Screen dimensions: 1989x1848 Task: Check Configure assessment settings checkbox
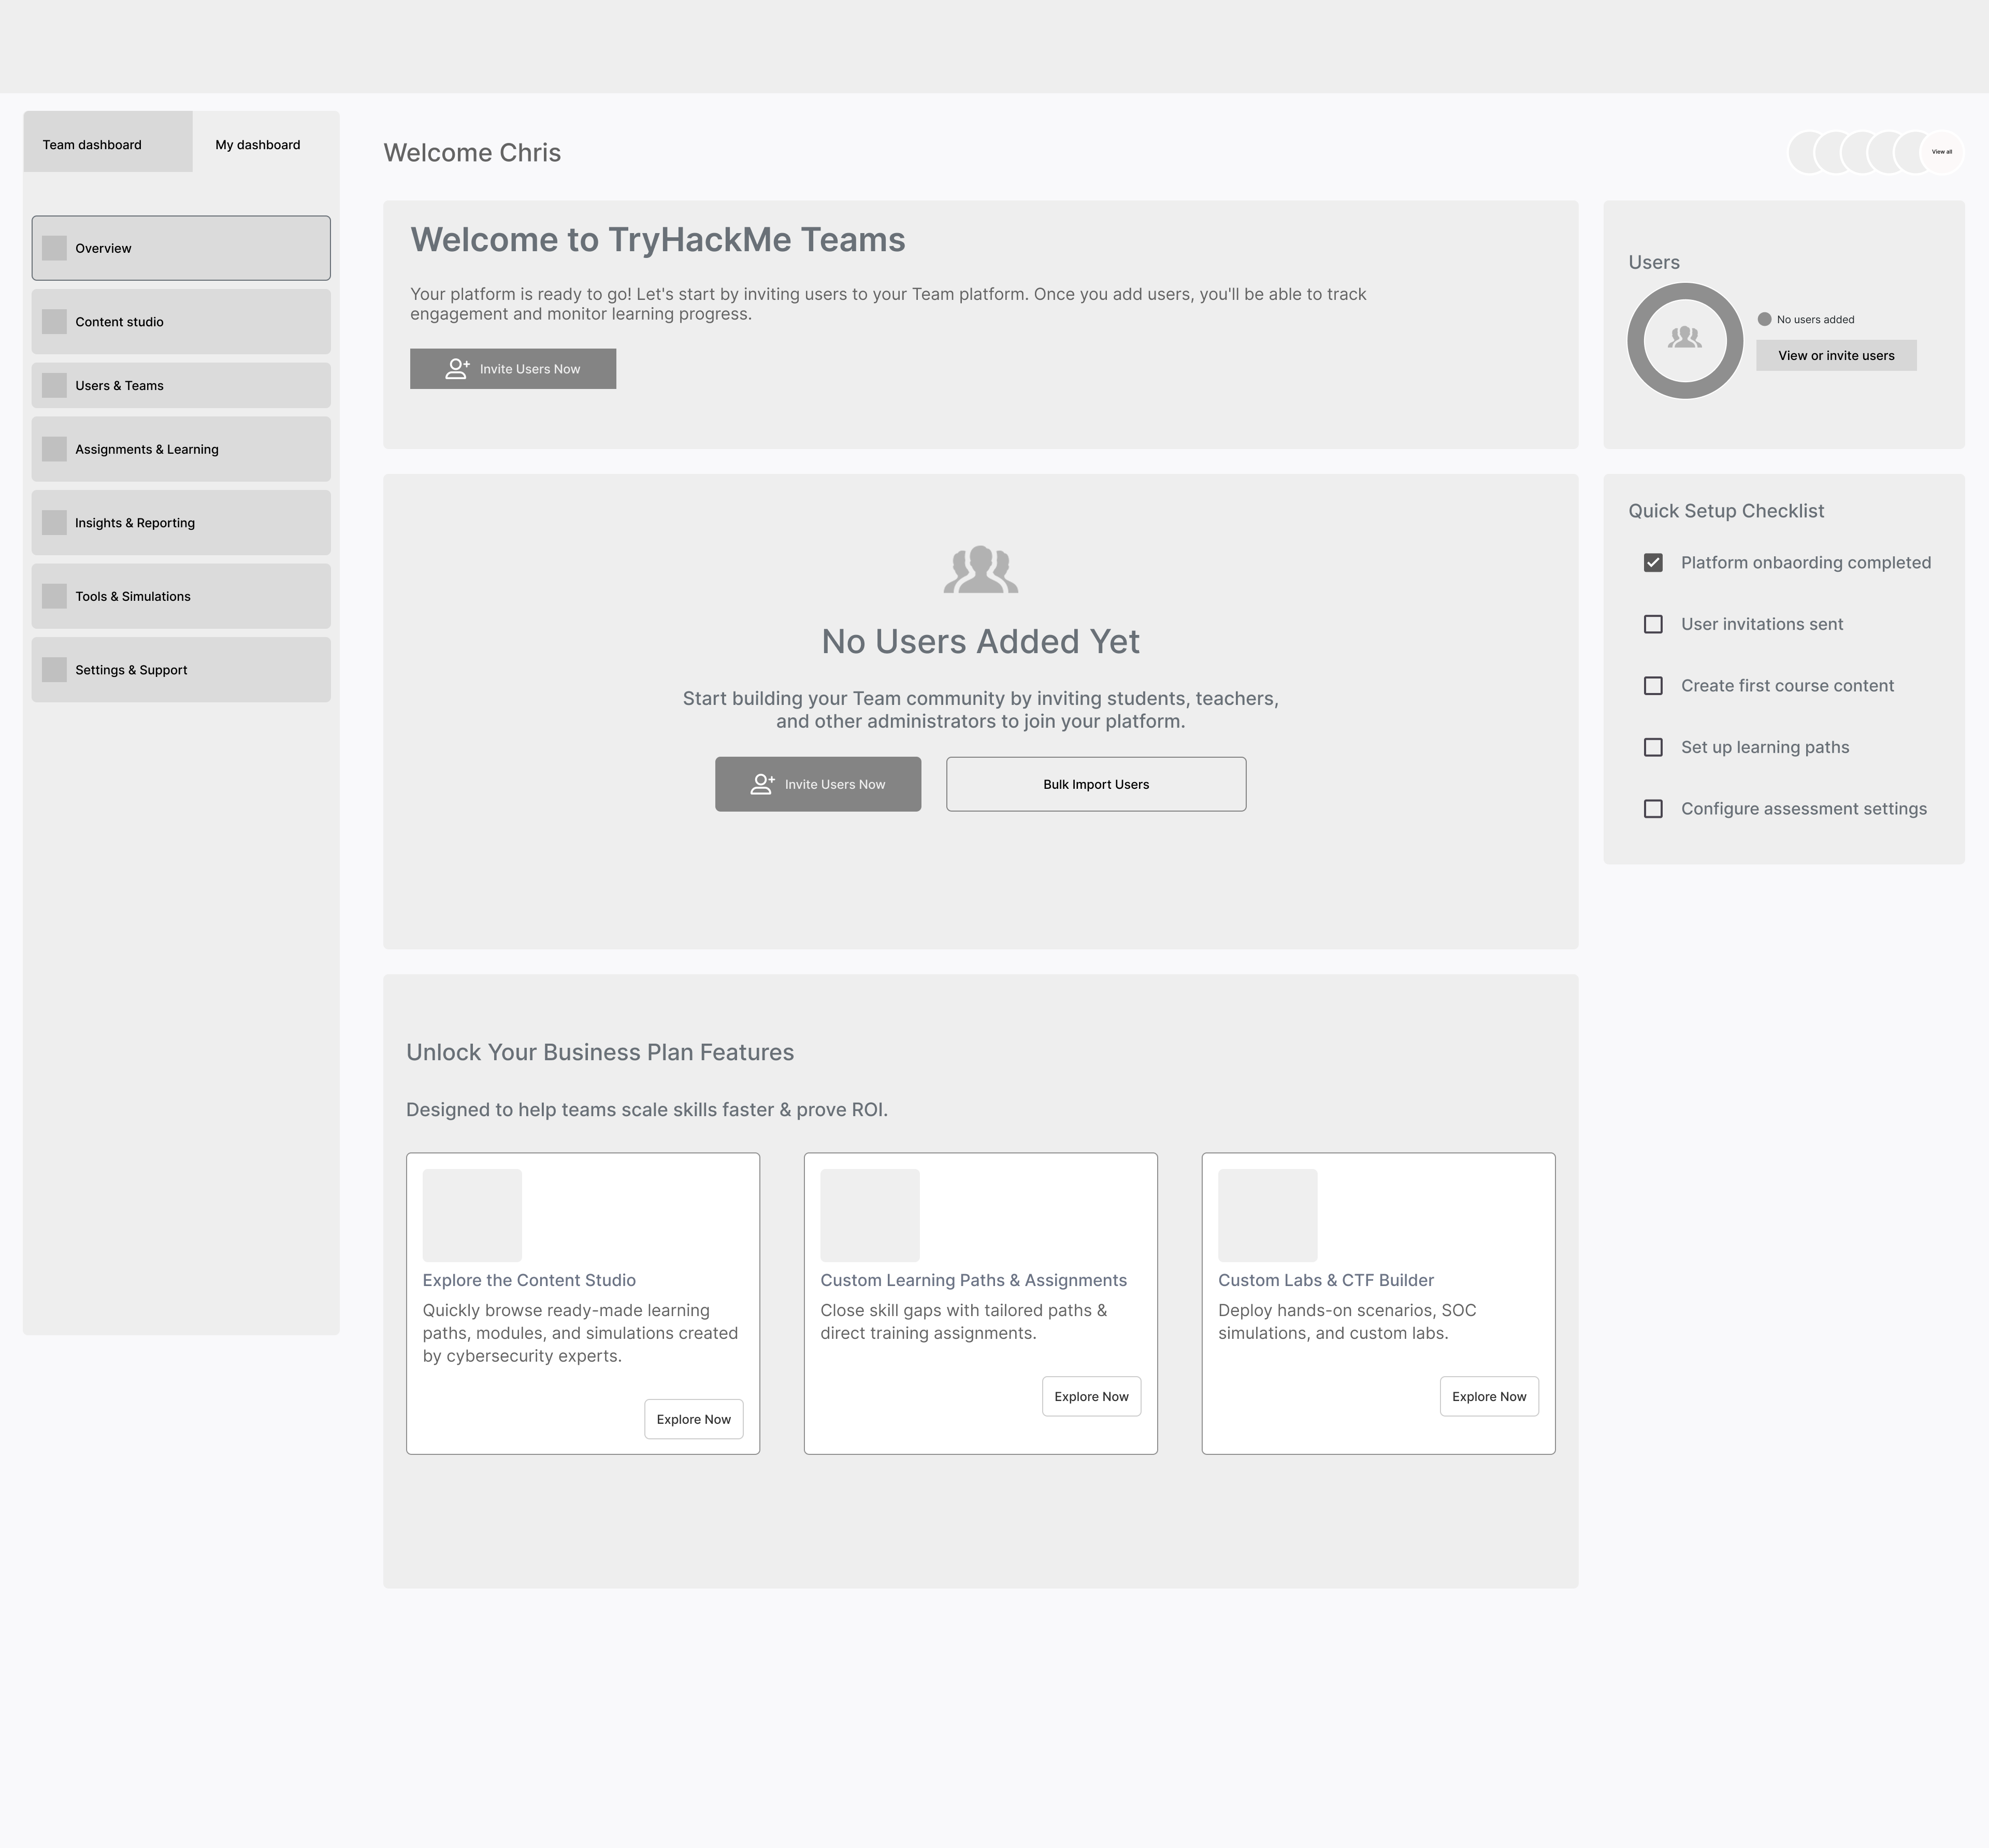(x=1653, y=809)
